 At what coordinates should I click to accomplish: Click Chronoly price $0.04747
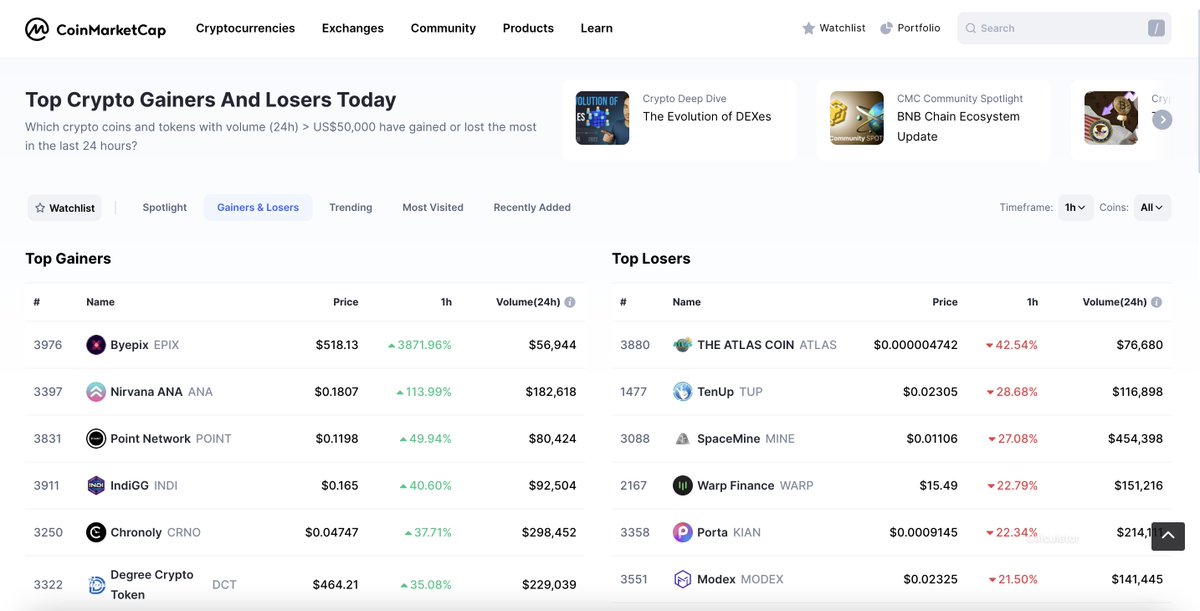coord(331,532)
